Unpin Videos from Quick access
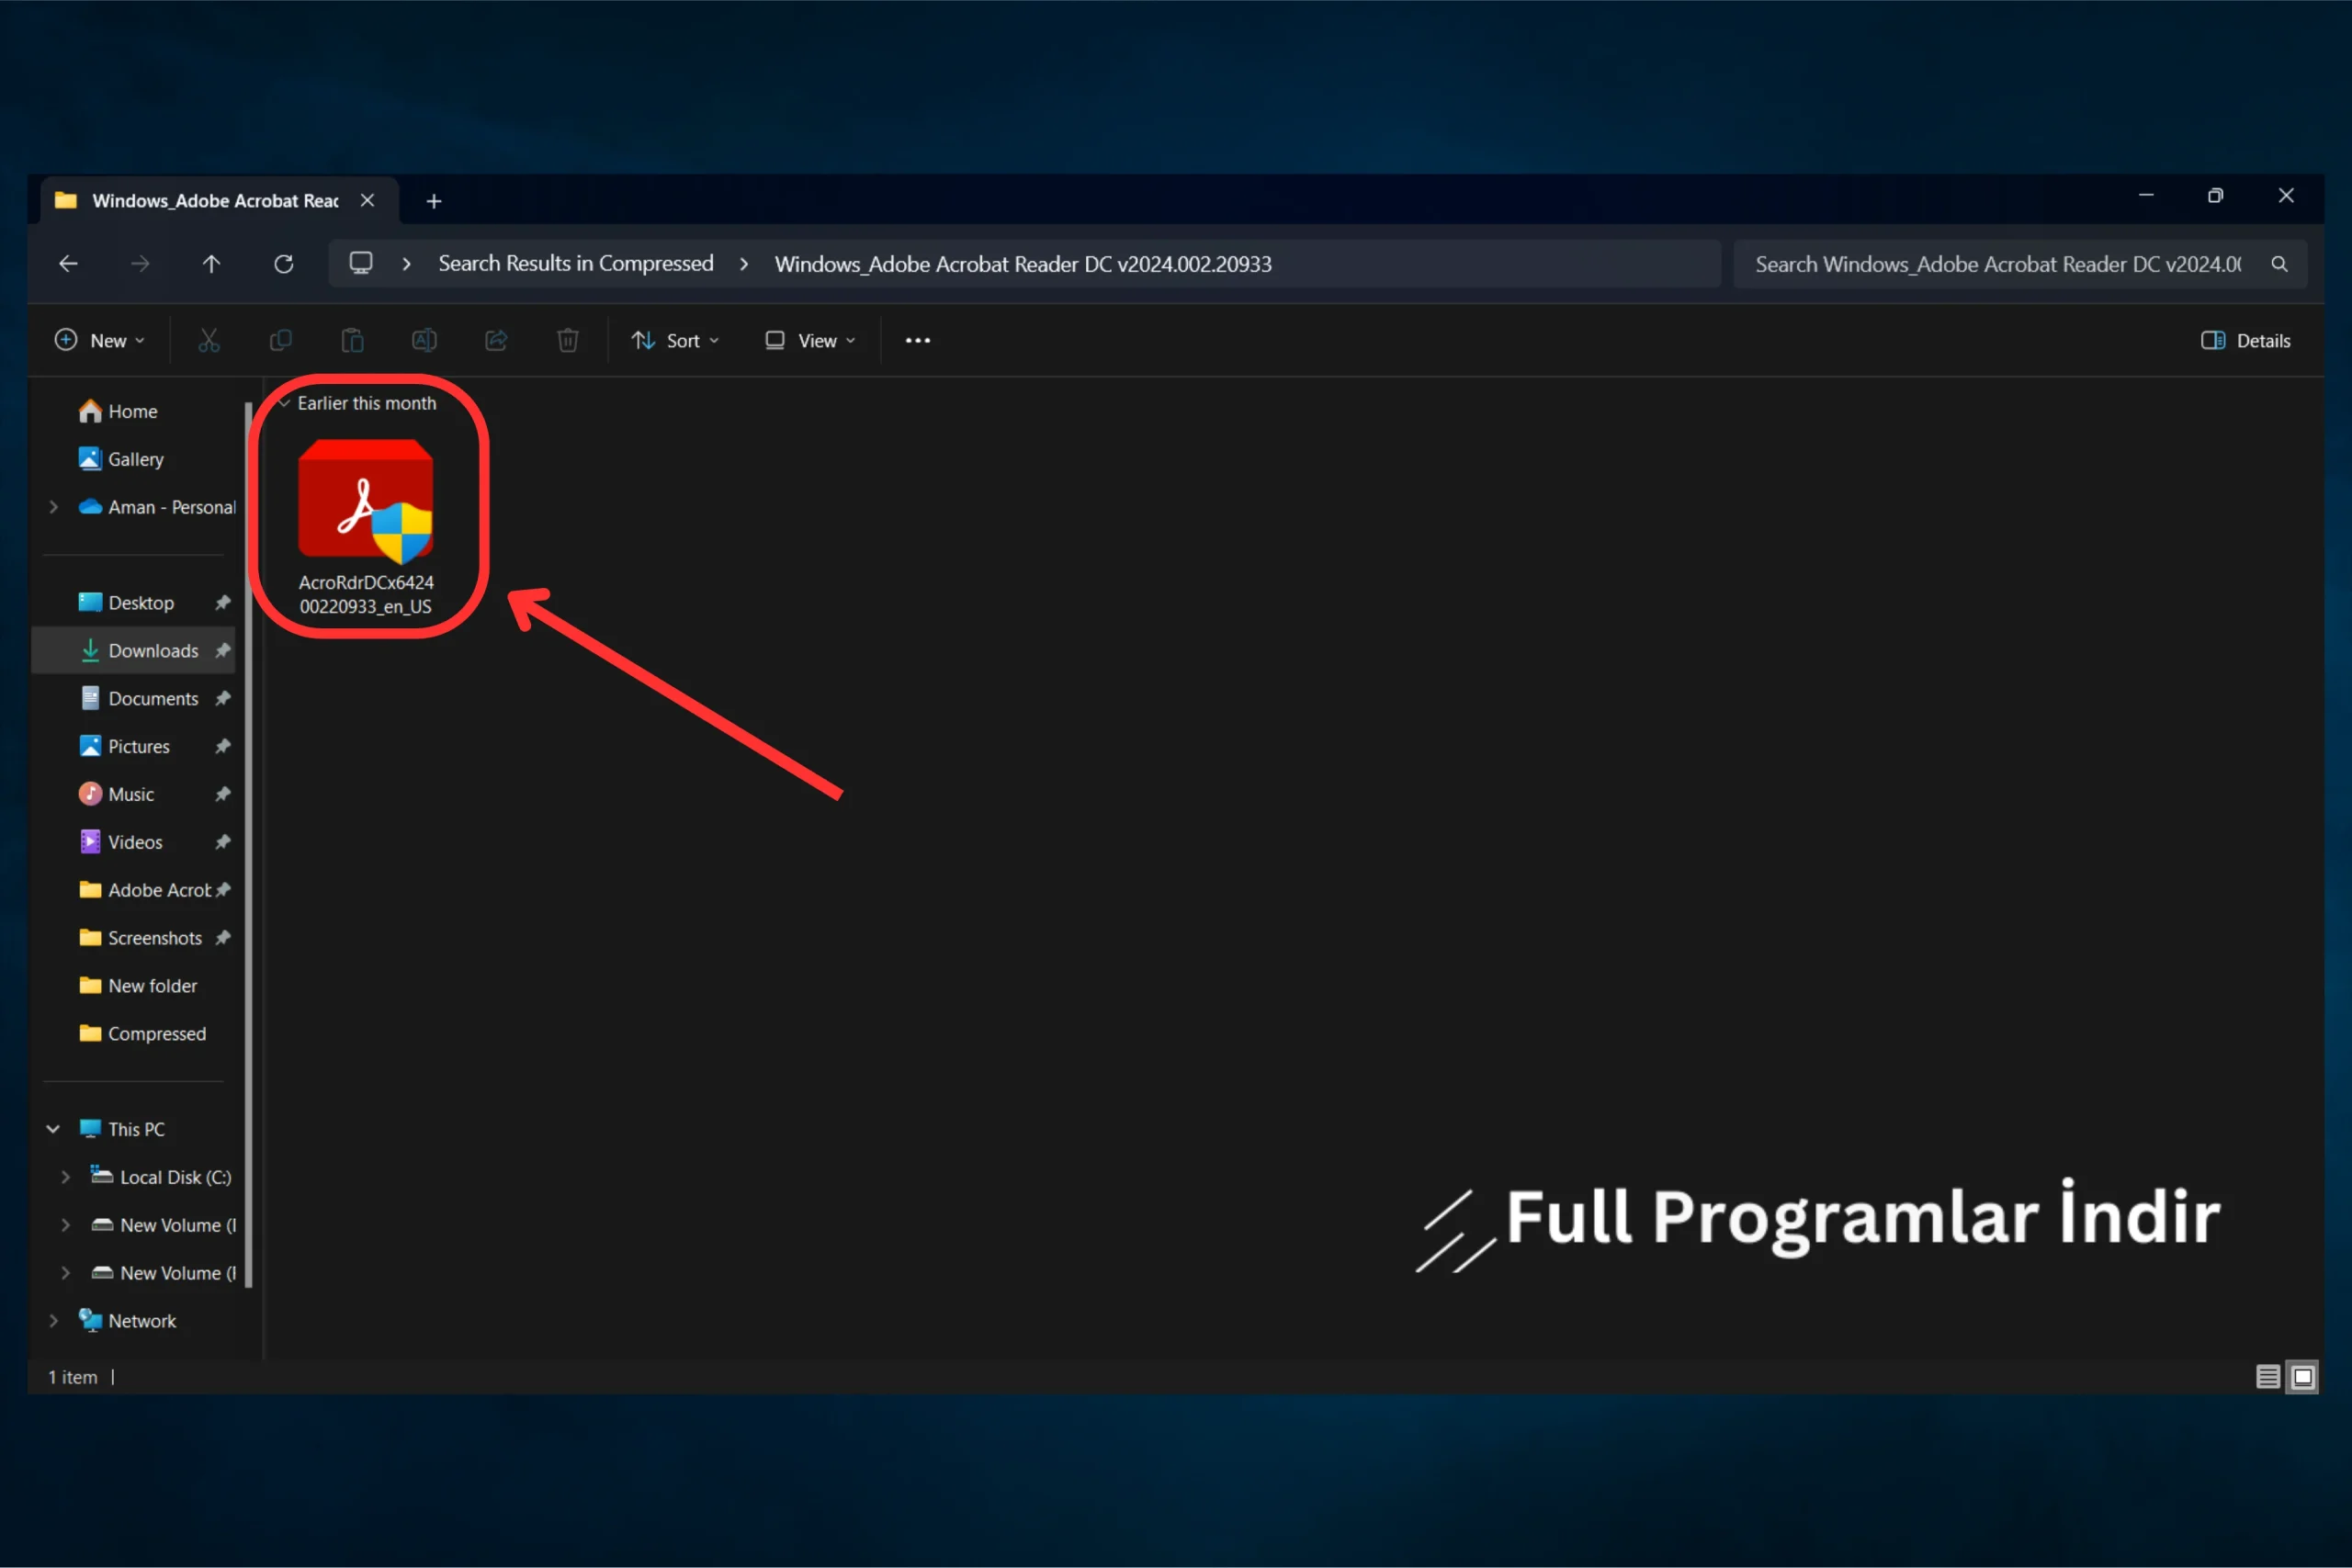The image size is (2352, 1568). (x=223, y=843)
